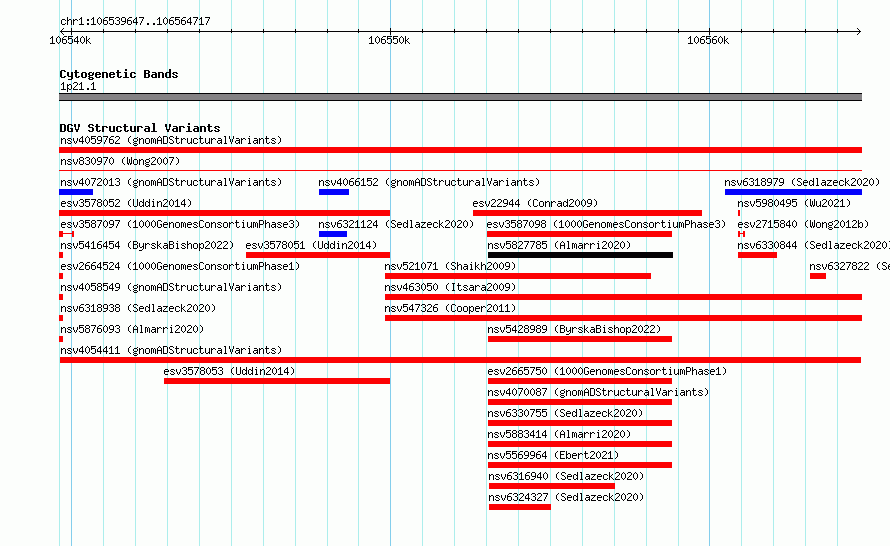Click the red nsv6316940 variant bar
The width and height of the screenshot is (890, 546).
pyautogui.click(x=552, y=486)
